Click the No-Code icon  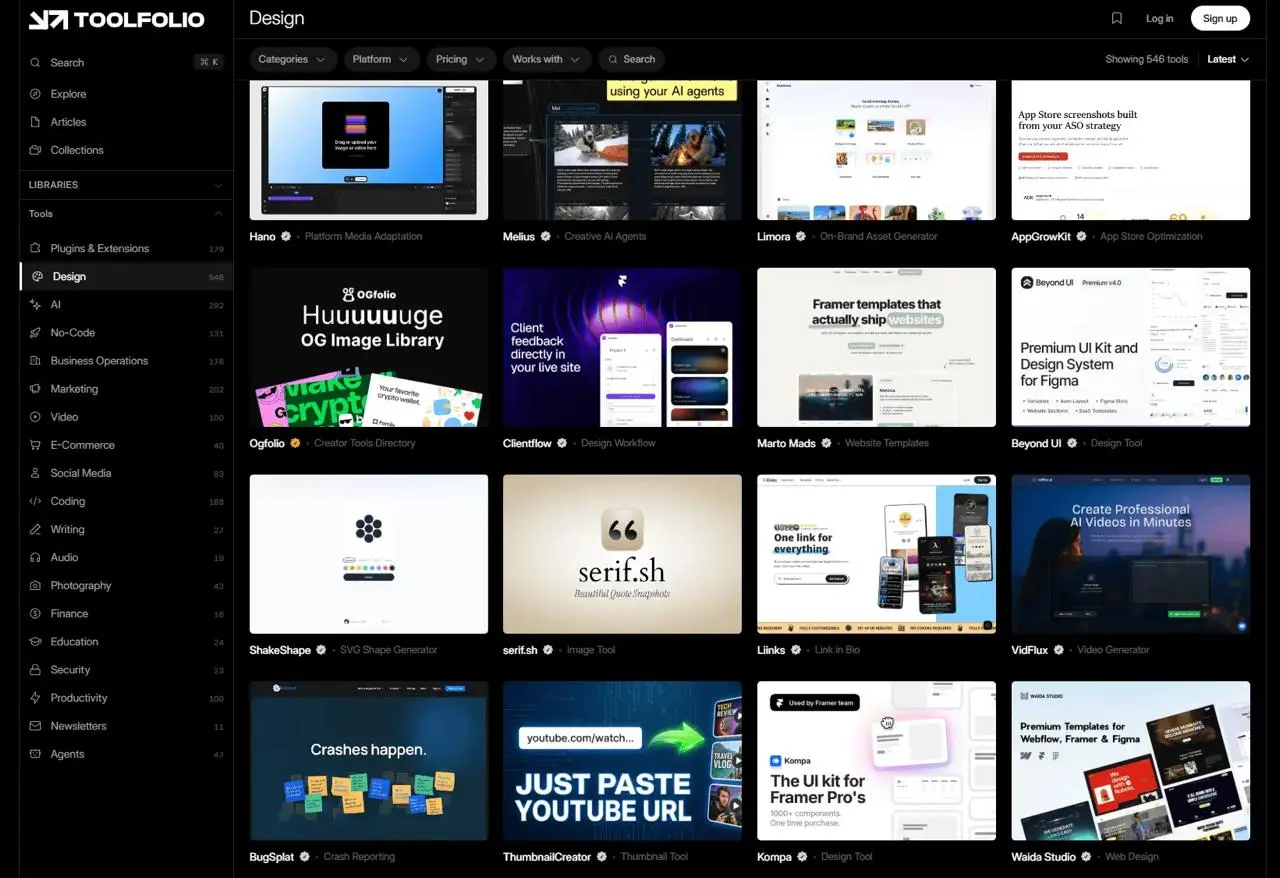[x=36, y=332]
